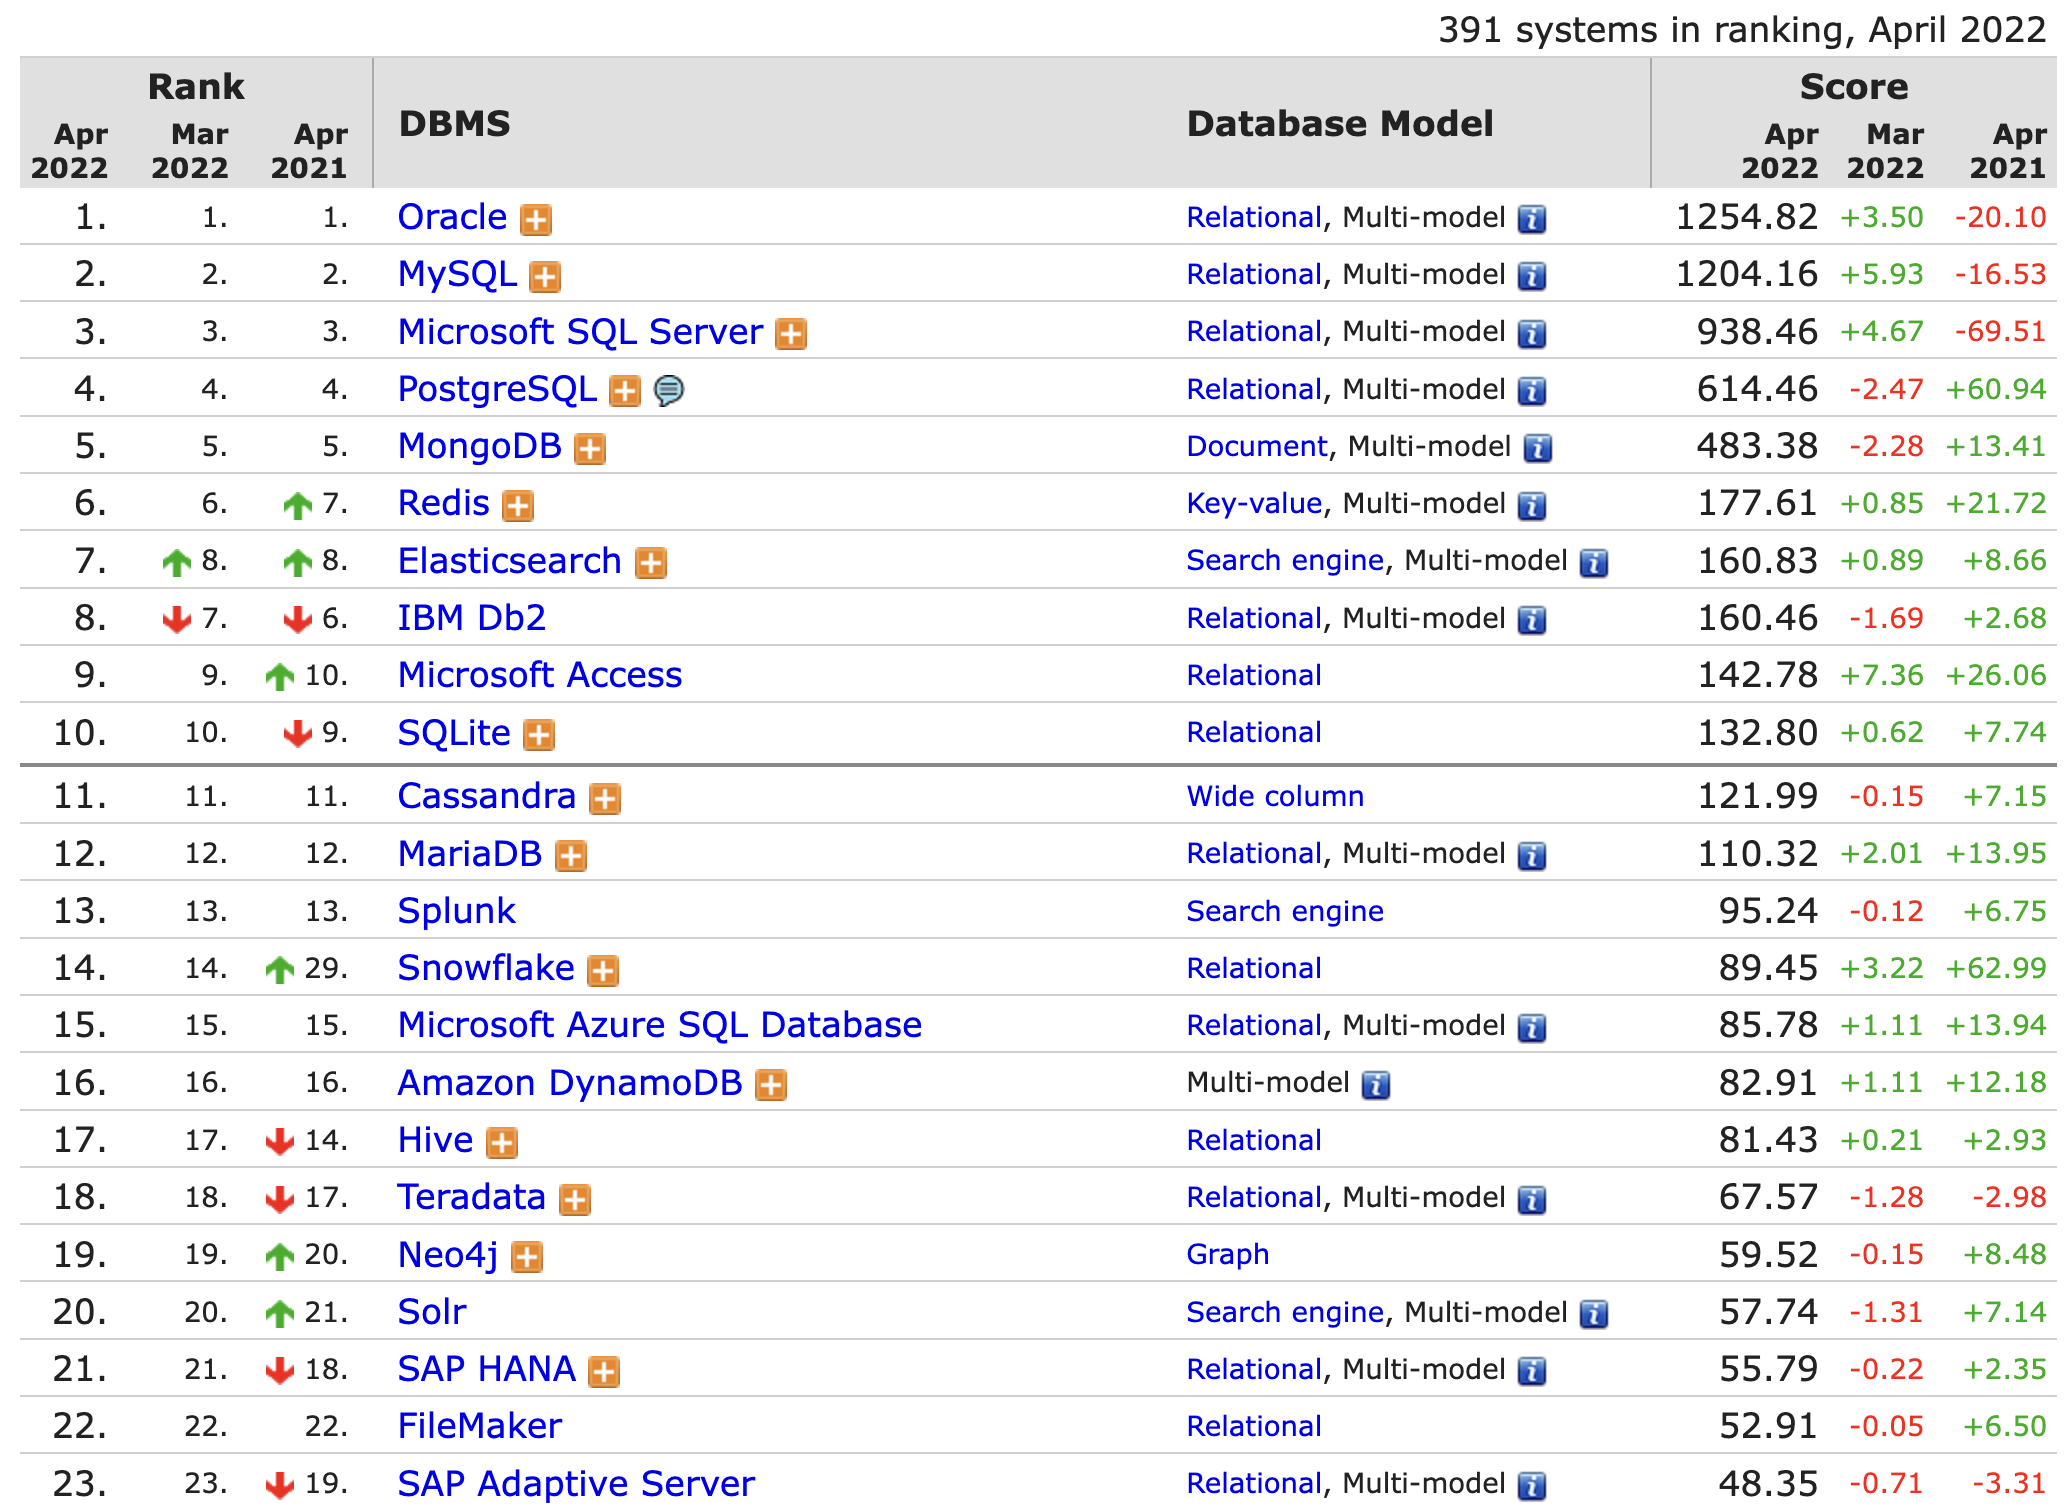The height and width of the screenshot is (1508, 2070).
Task: Click the Microsoft Access link
Action: [540, 675]
